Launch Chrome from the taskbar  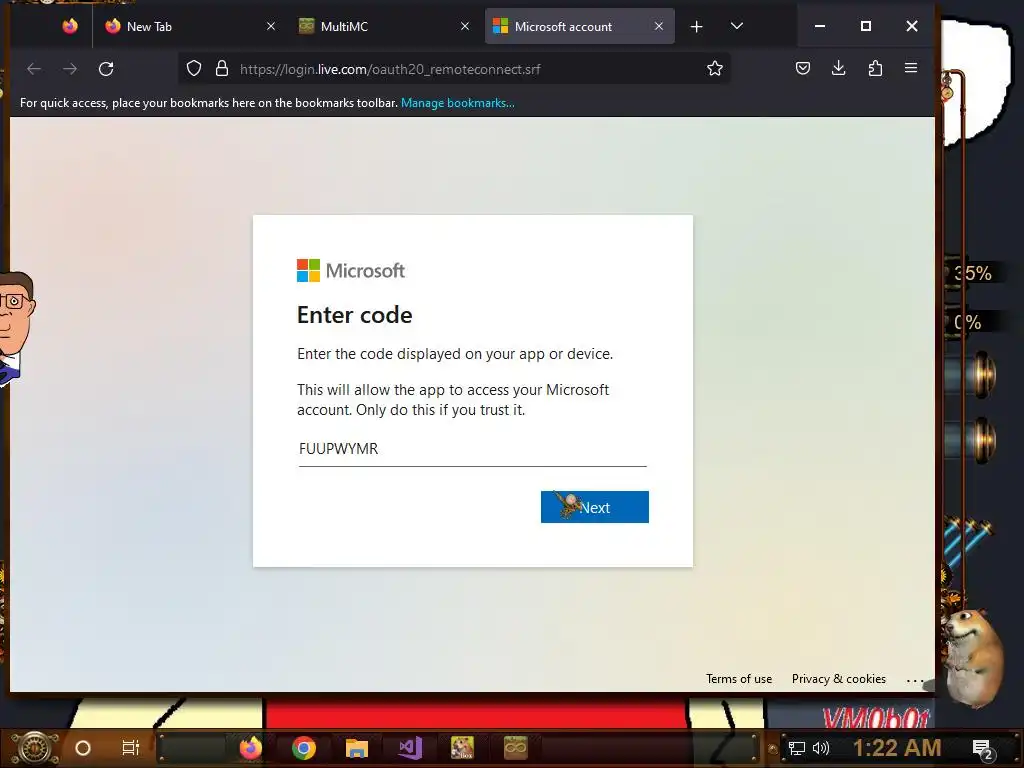[x=304, y=748]
